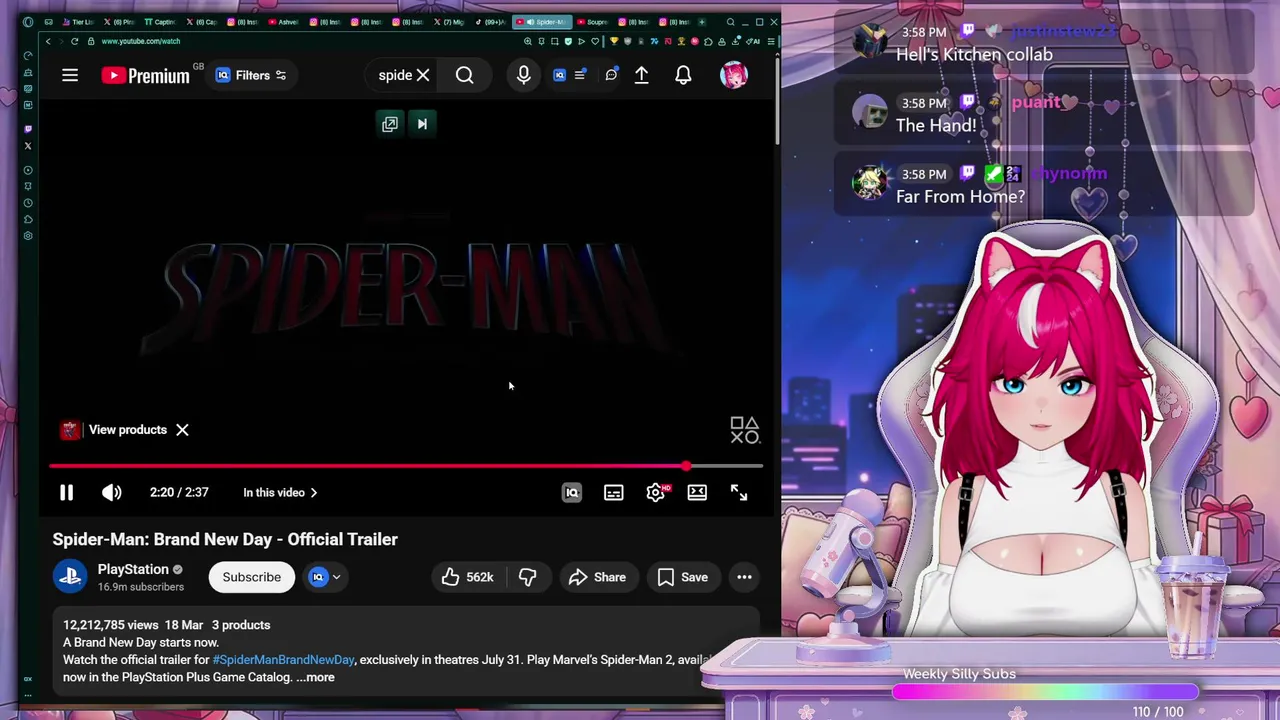Open the vidIQ icon in YouTube header
1280x720 pixels.
[x=559, y=75]
